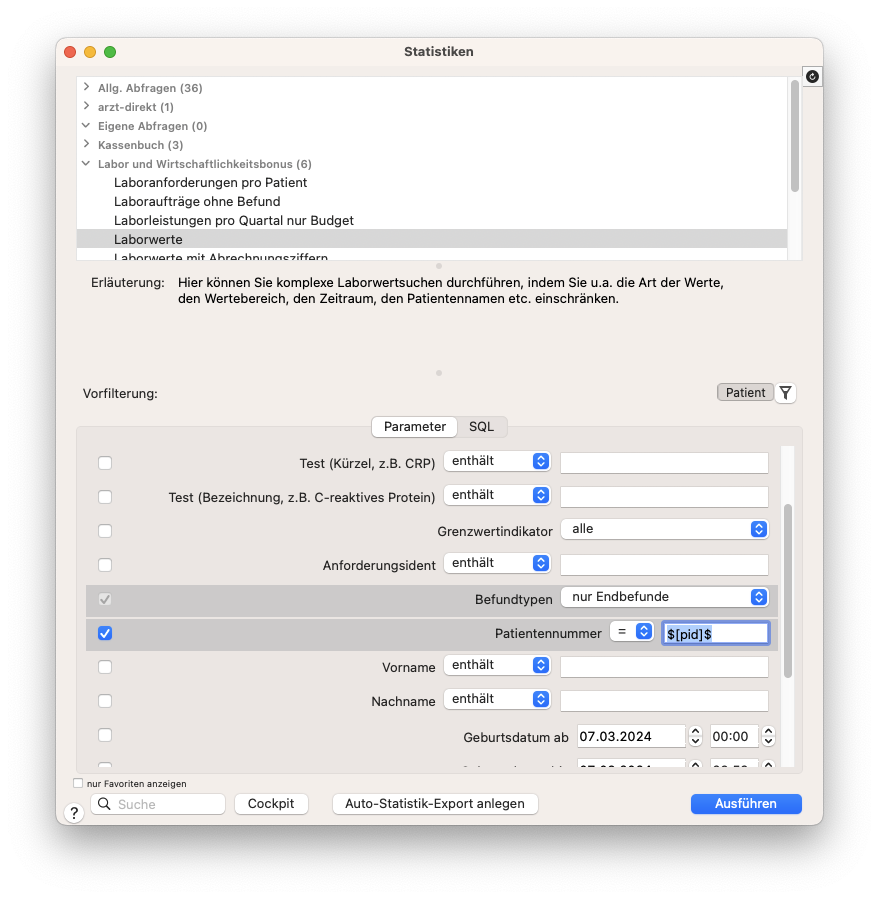Click the Suche search field

pyautogui.click(x=158, y=804)
